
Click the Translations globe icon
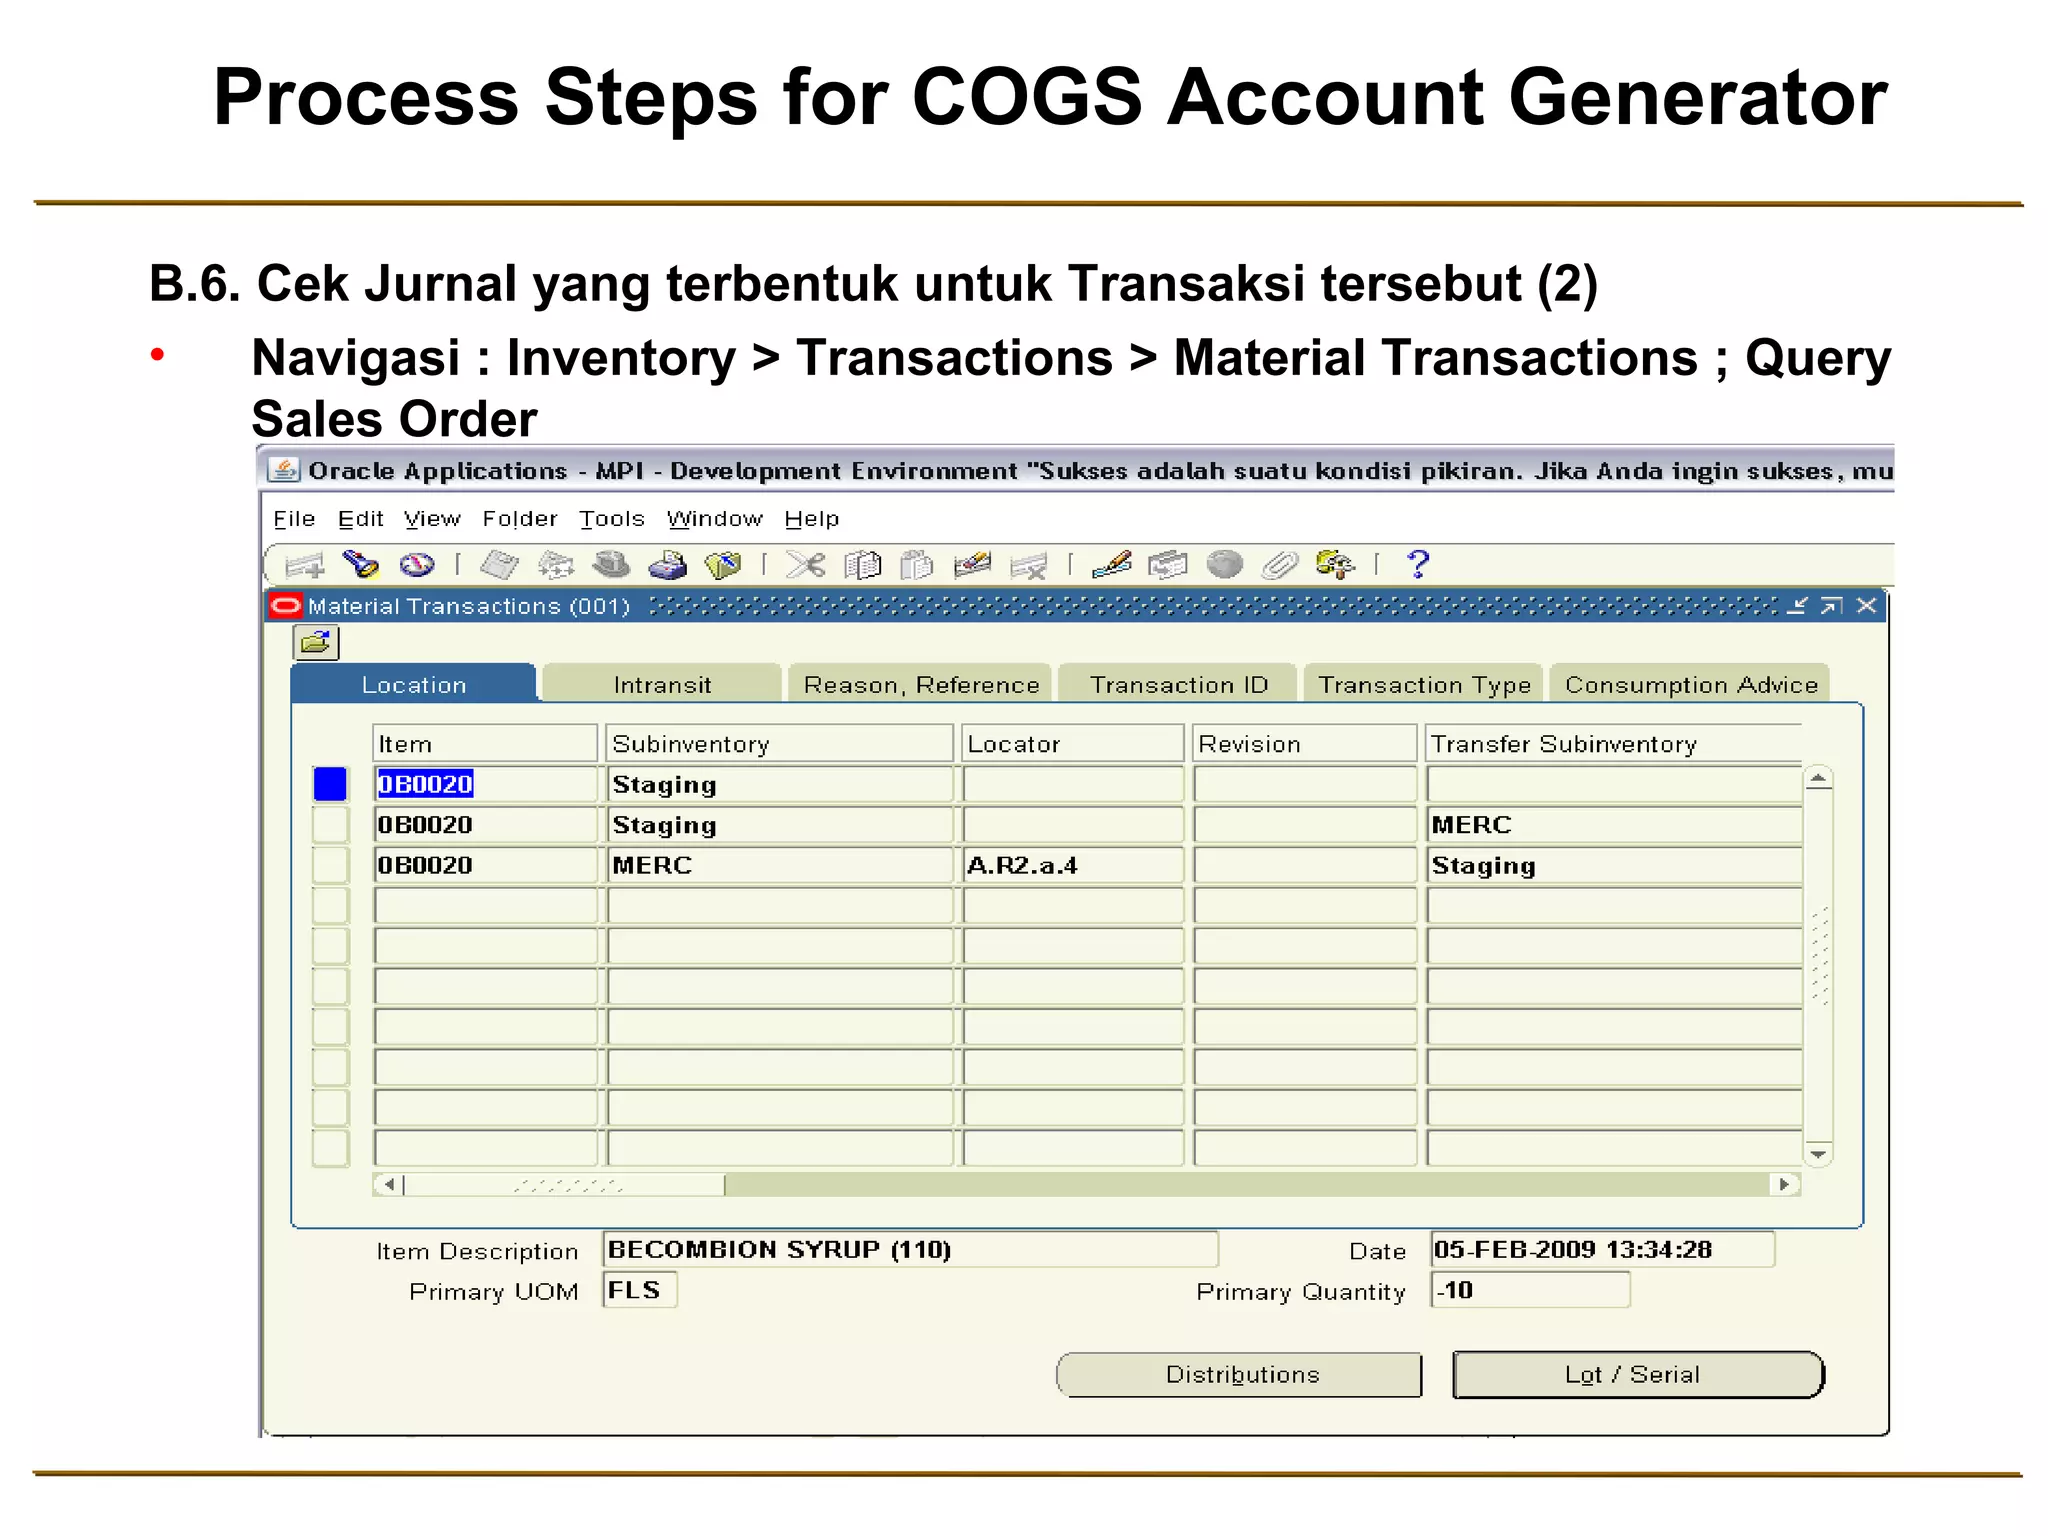(x=1224, y=565)
